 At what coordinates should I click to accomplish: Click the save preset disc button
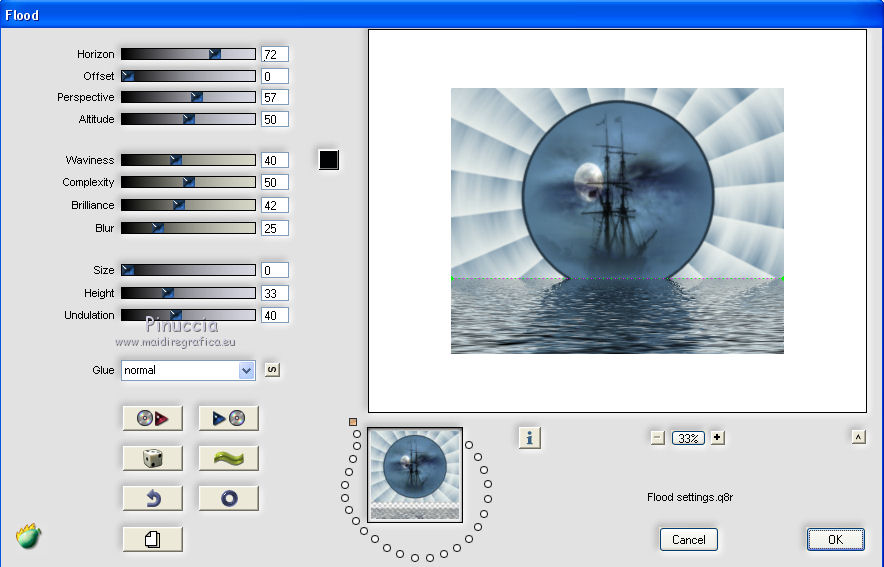pyautogui.click(x=228, y=418)
